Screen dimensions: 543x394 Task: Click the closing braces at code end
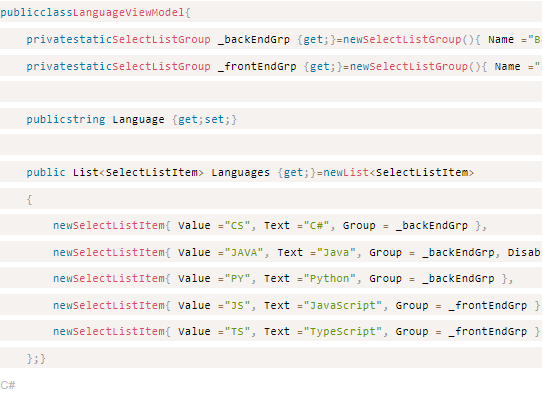point(36,358)
